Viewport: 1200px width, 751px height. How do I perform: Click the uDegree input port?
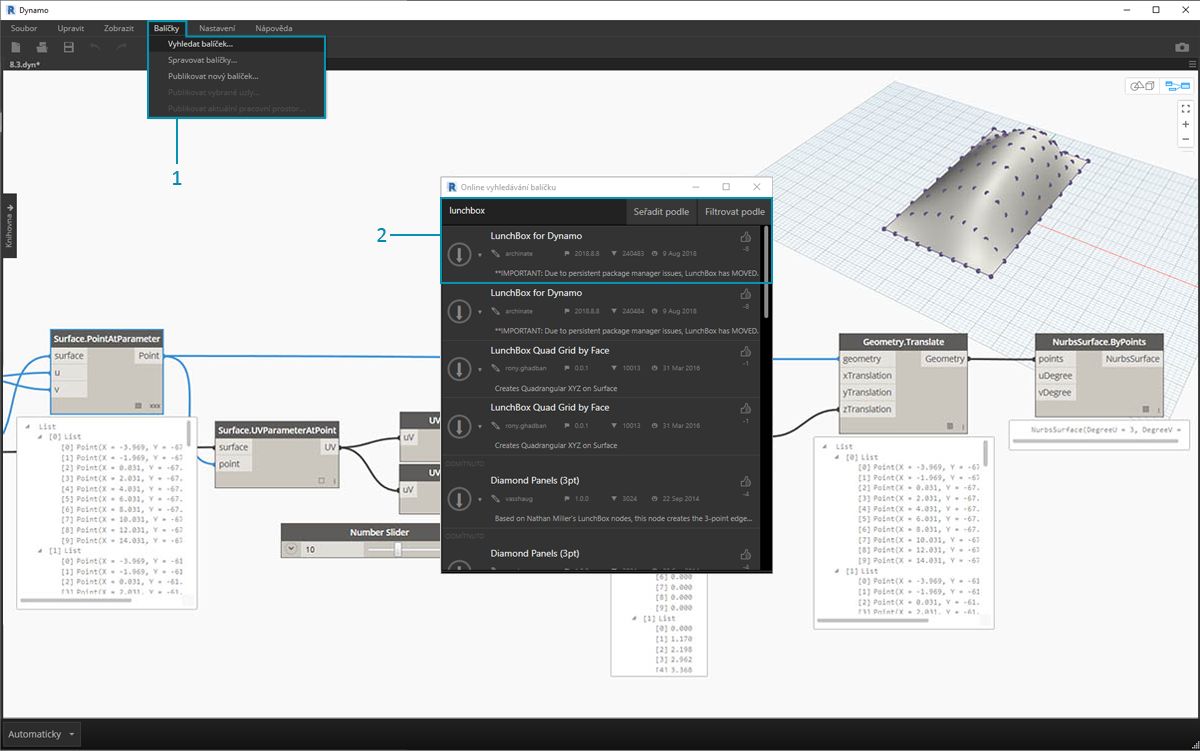[x=1055, y=375]
